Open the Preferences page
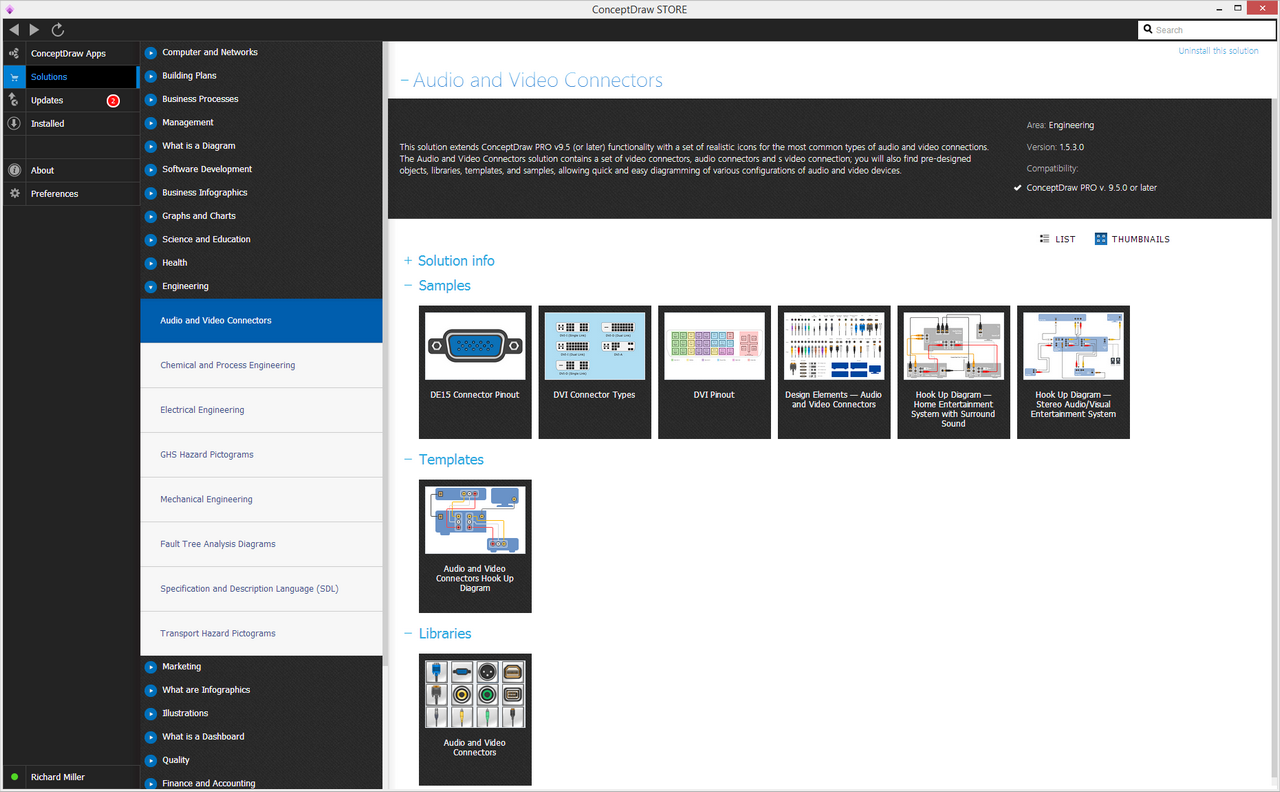Screen dimensions: 1280x792 [x=70, y=194]
